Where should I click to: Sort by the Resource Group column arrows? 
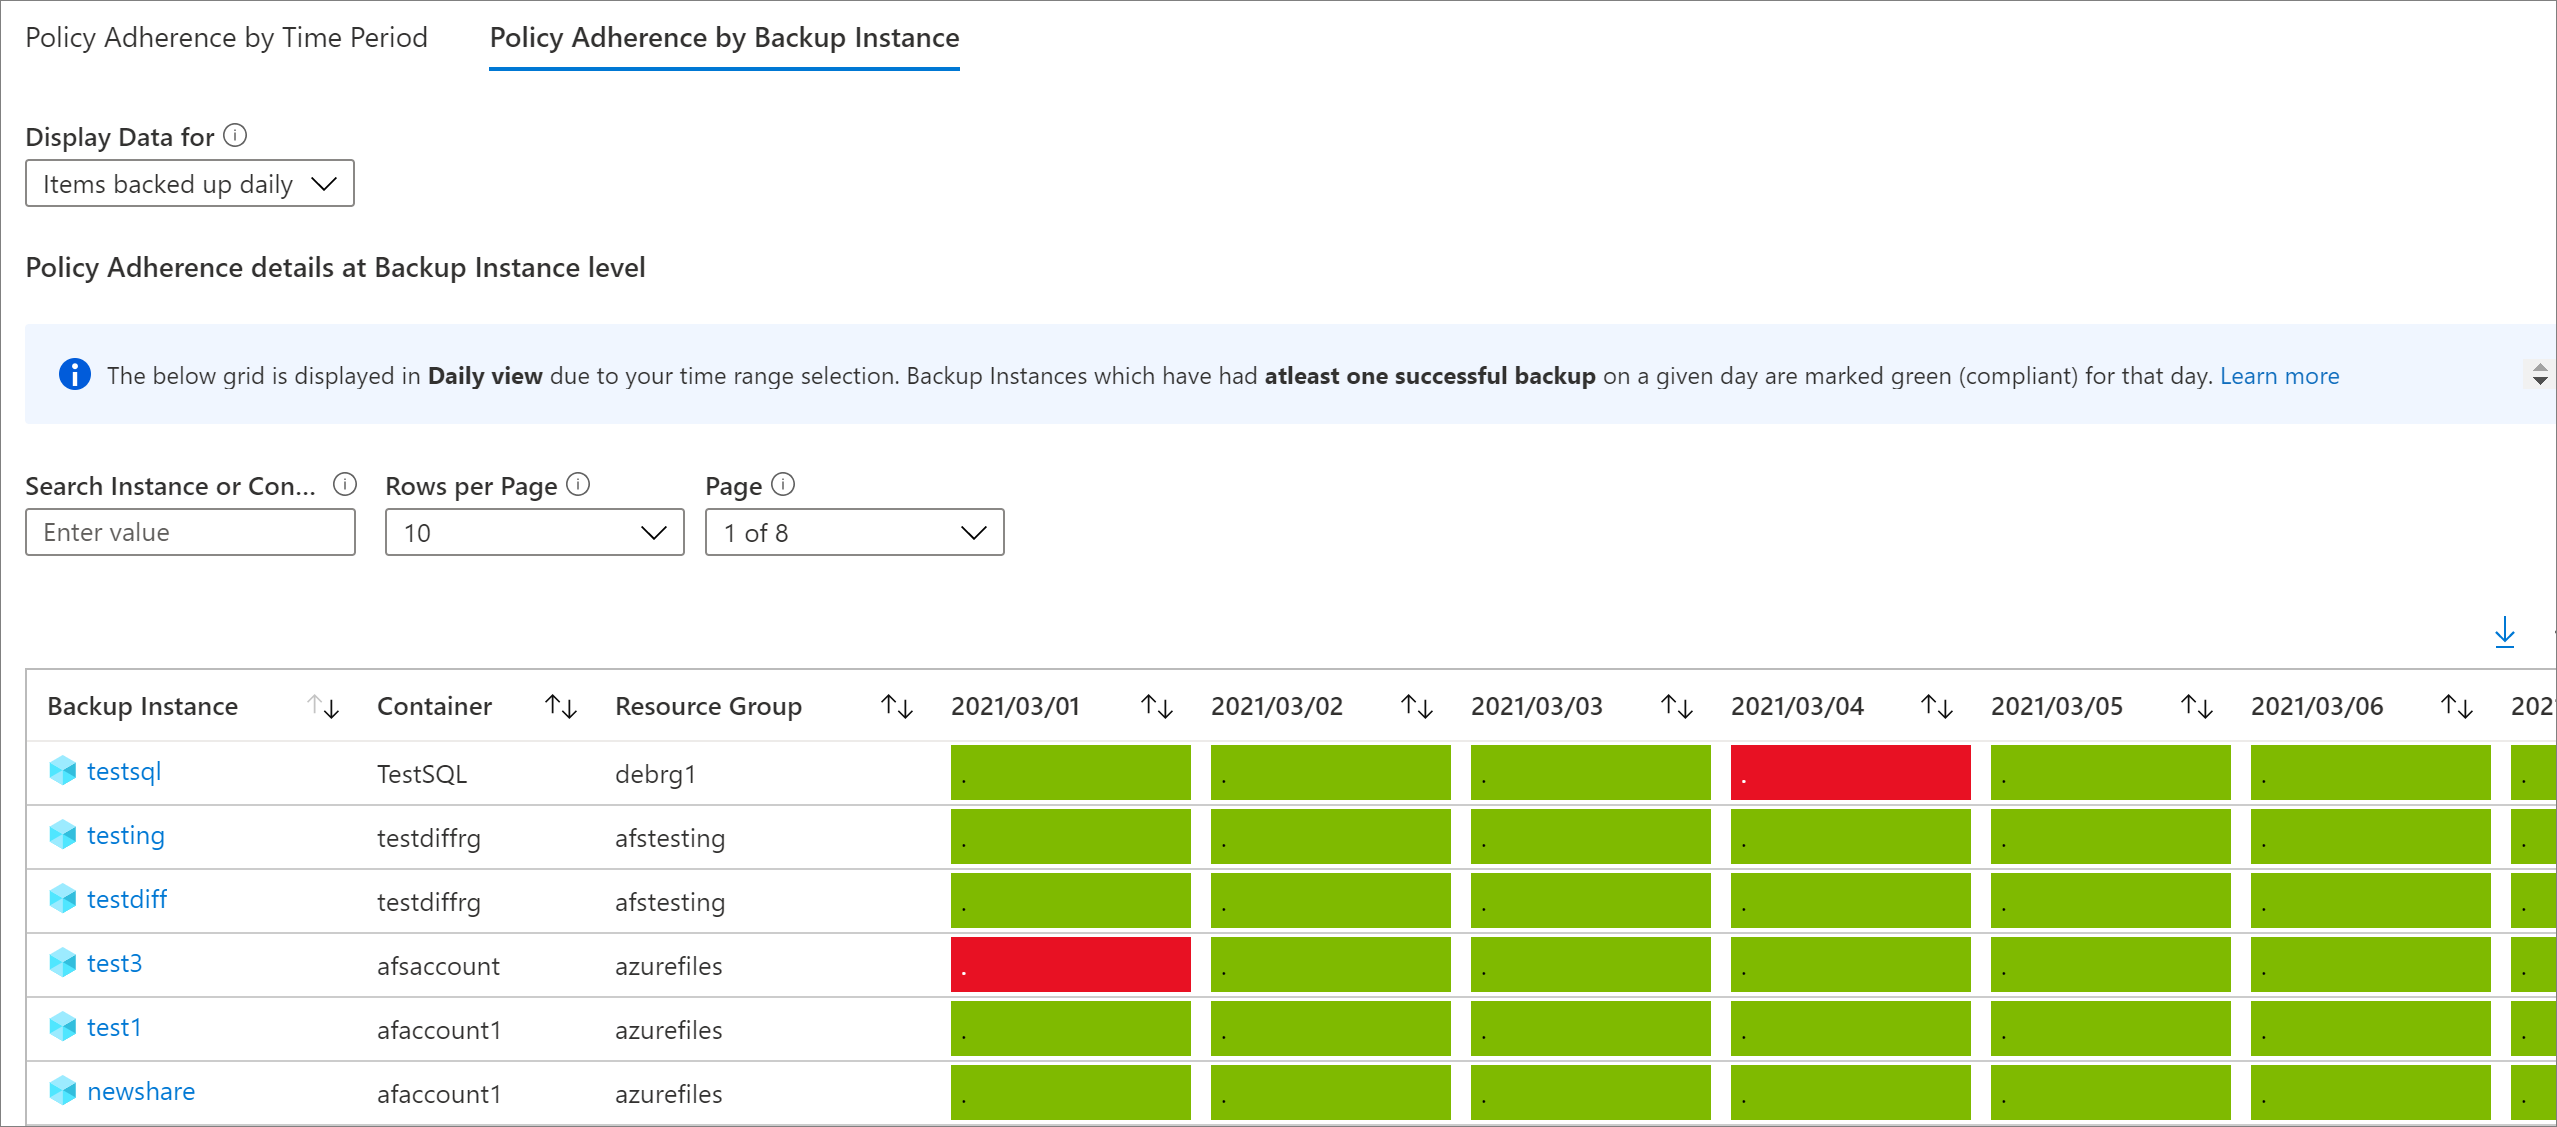pos(896,706)
